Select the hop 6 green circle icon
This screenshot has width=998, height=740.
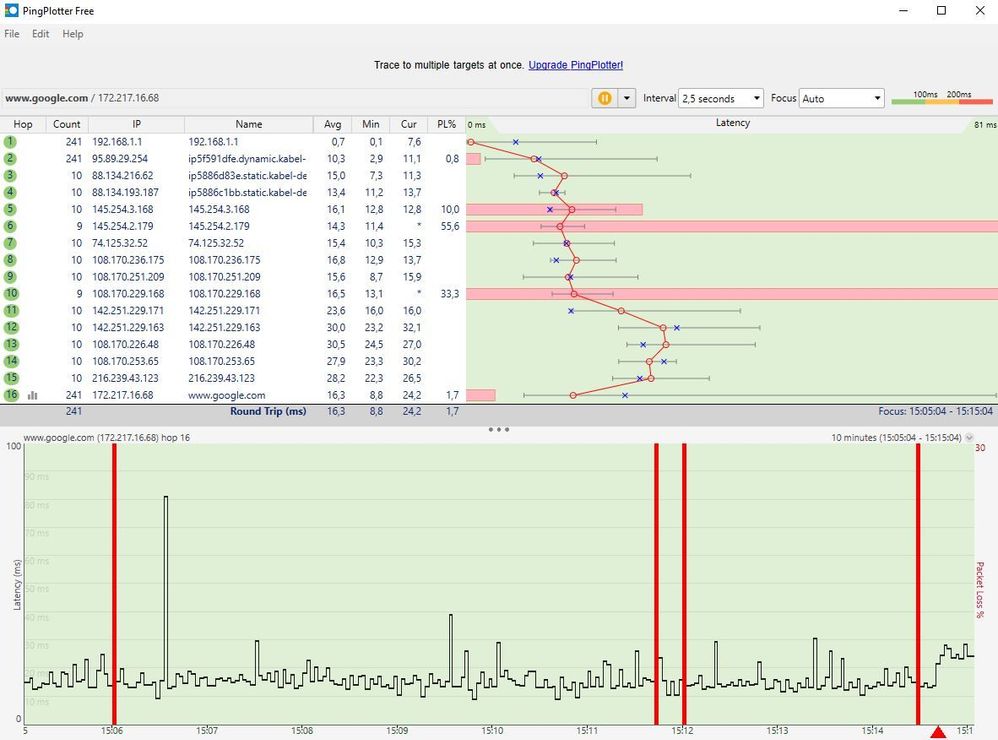(x=10, y=226)
